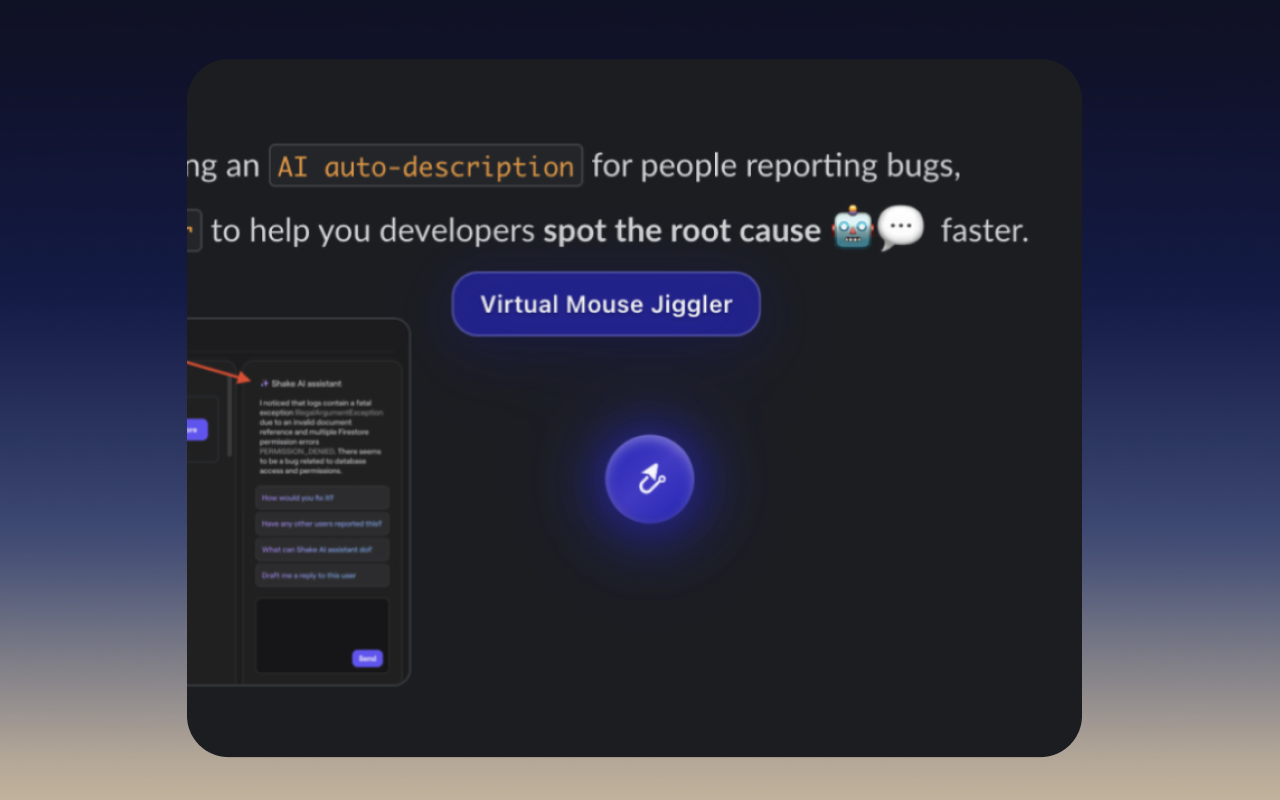Click the speech bubble emoji after the robot

click(899, 228)
